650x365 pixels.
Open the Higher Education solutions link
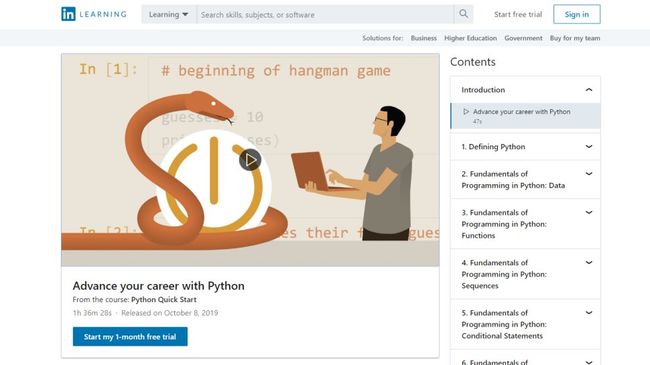click(x=471, y=38)
